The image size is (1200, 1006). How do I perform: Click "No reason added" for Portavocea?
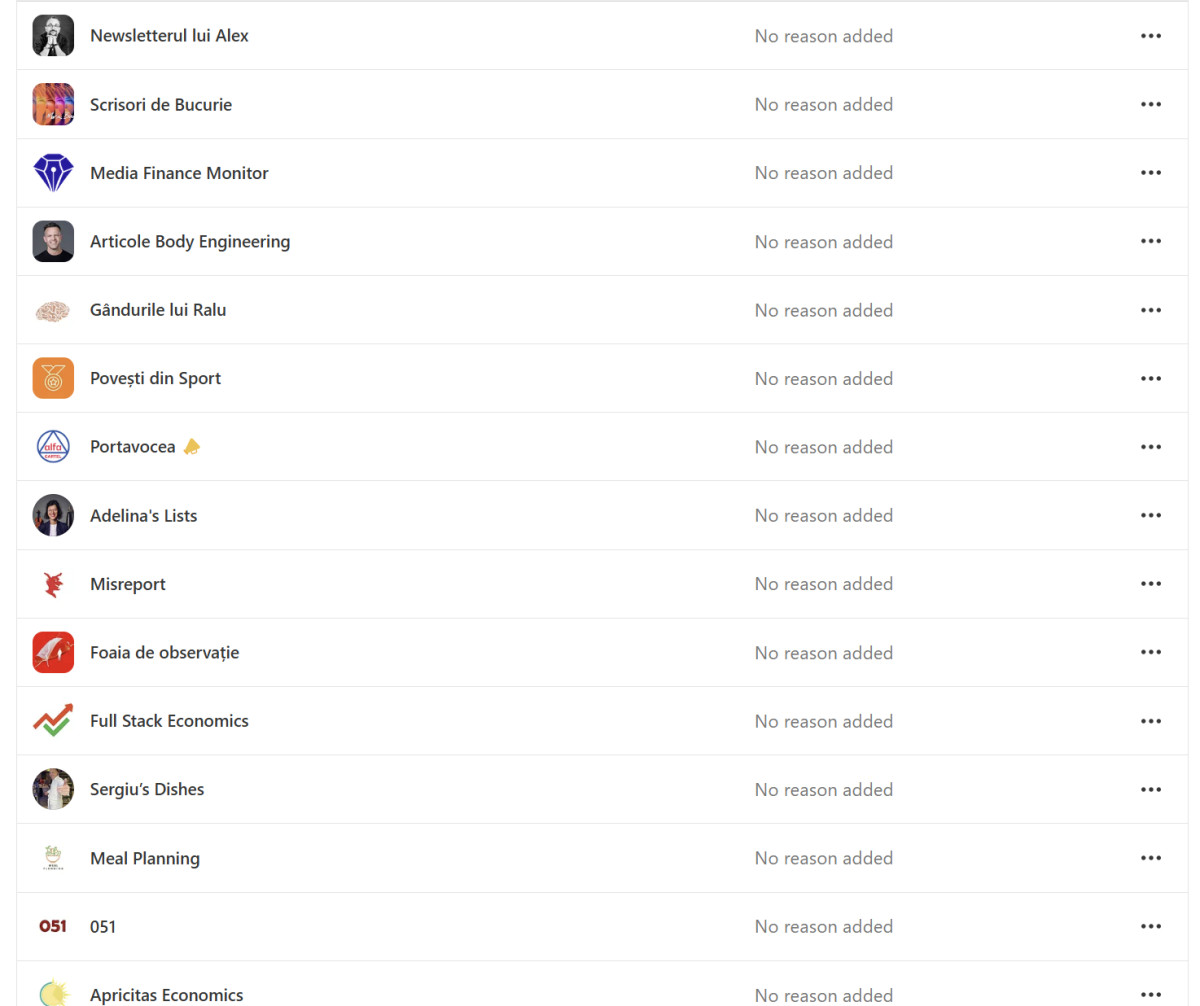[x=824, y=447]
